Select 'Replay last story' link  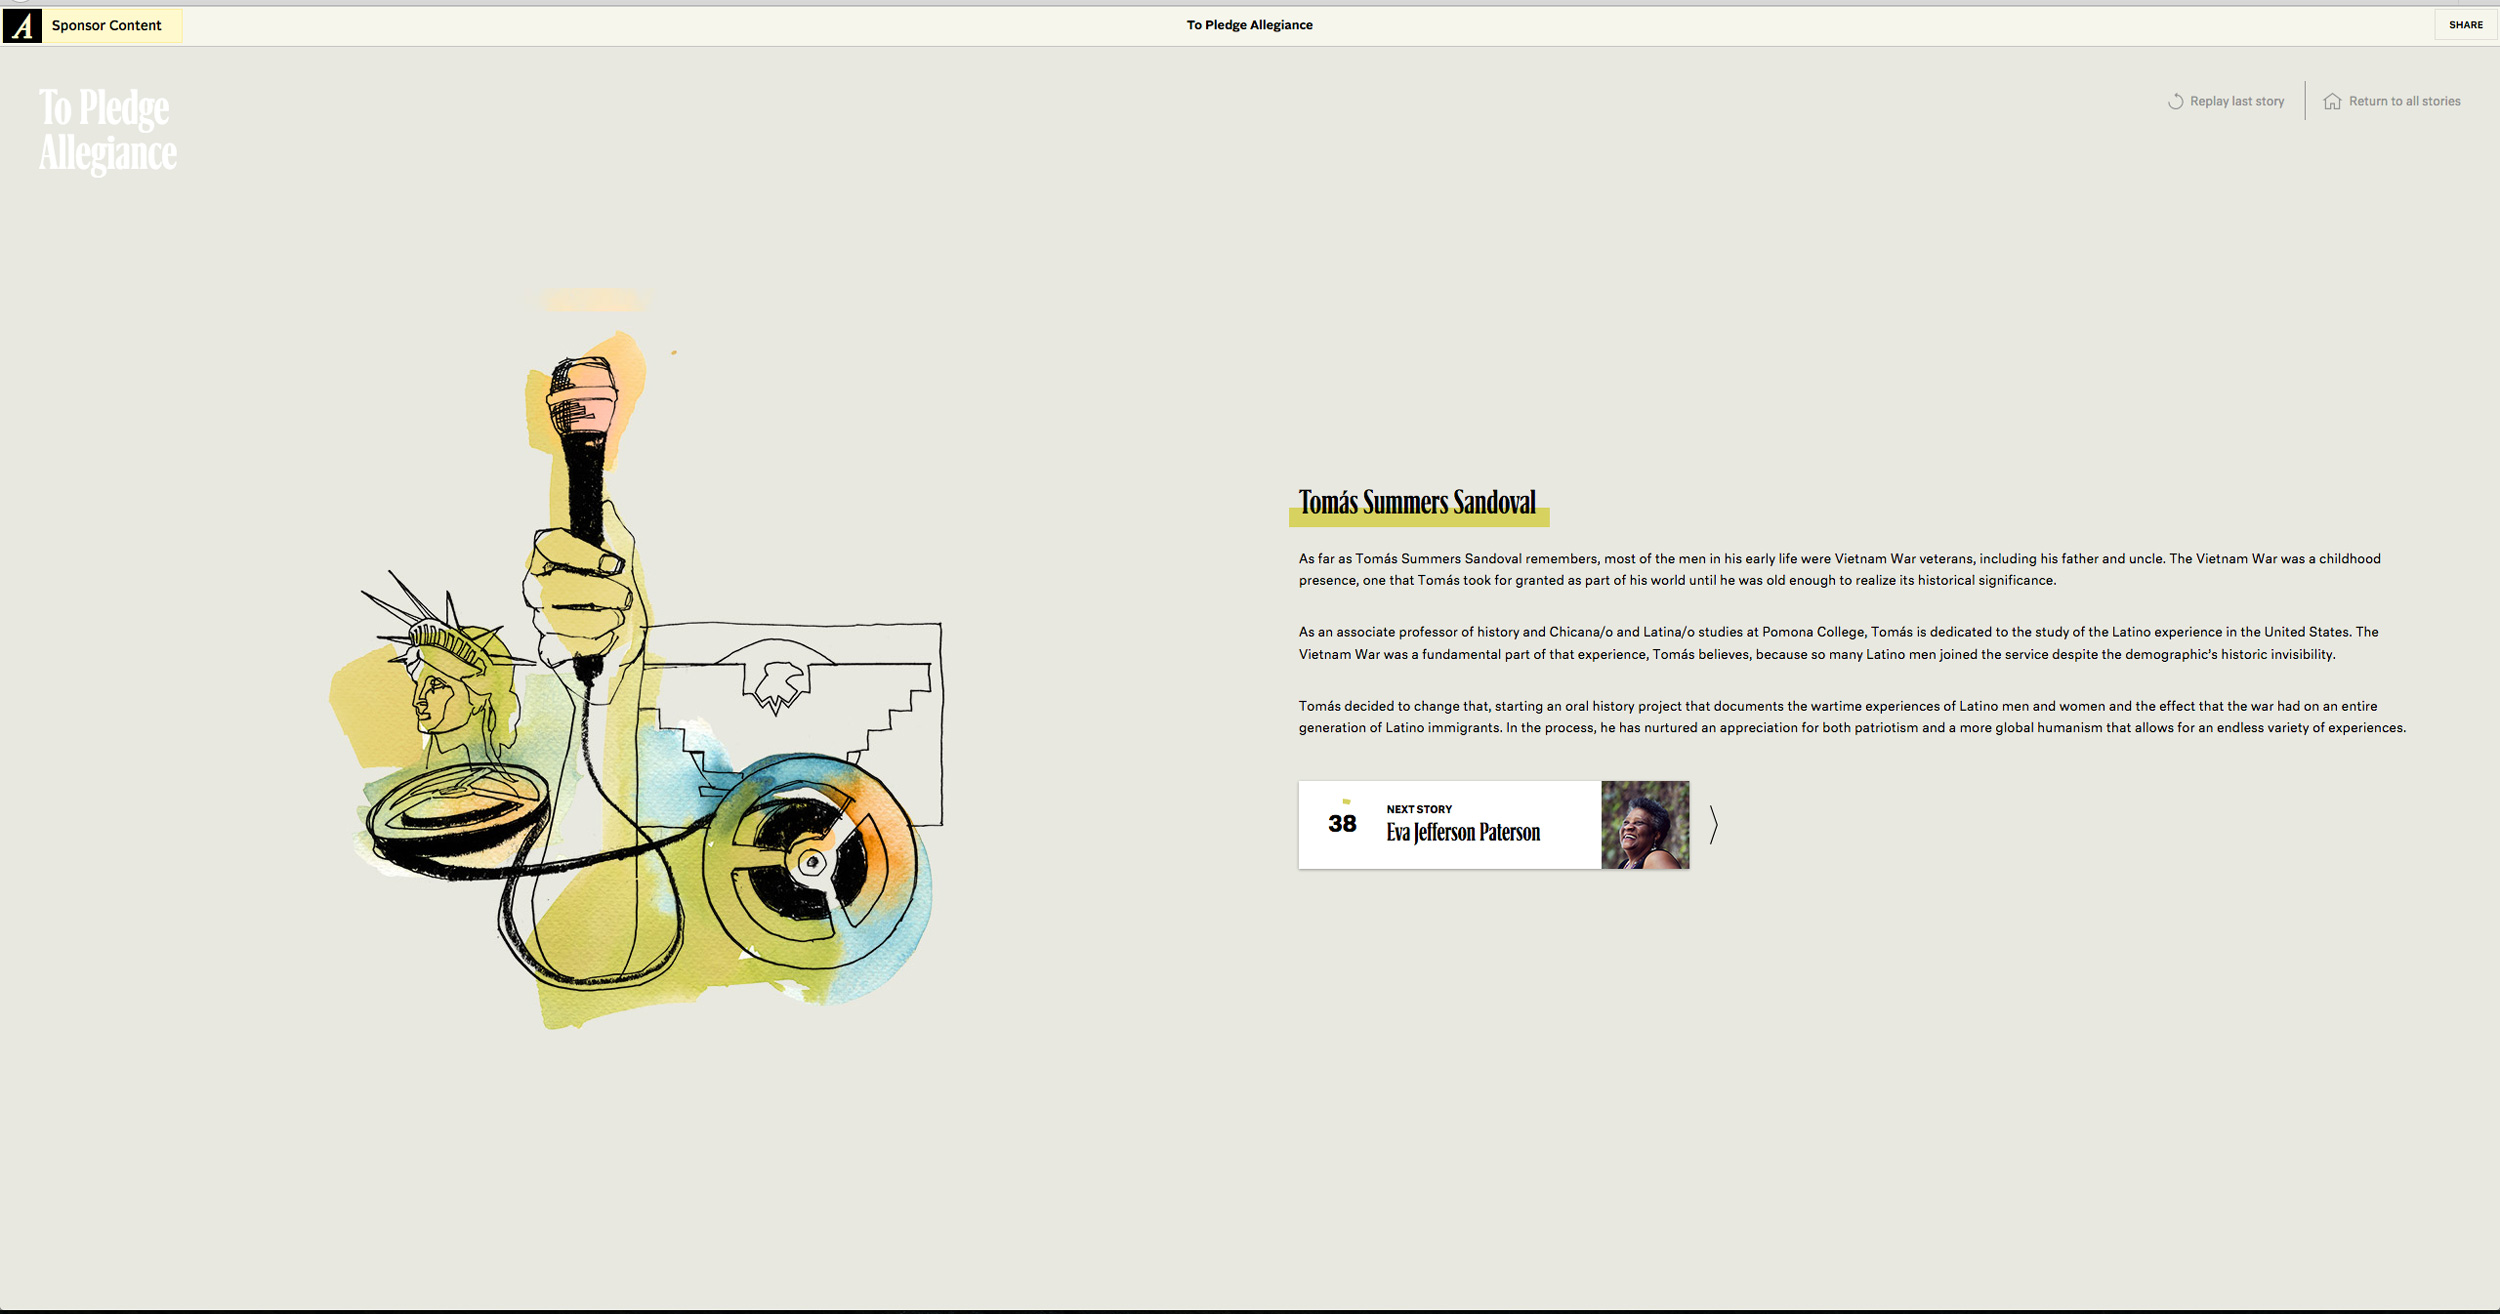tap(2236, 101)
